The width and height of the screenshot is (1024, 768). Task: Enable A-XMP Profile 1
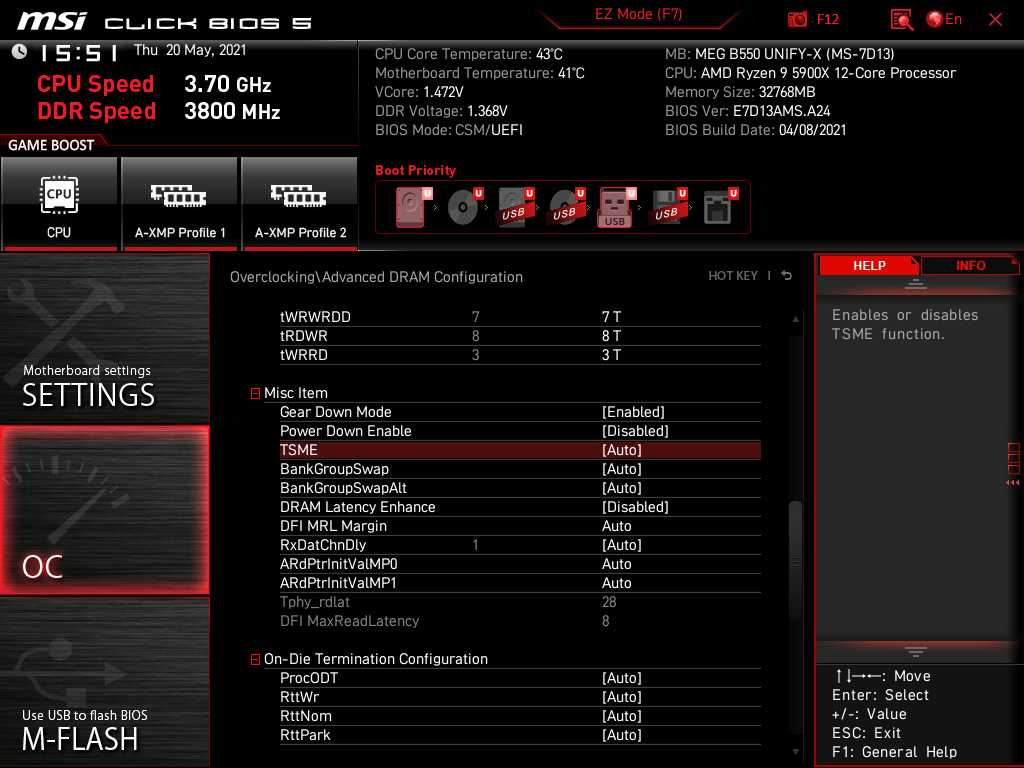tap(180, 204)
